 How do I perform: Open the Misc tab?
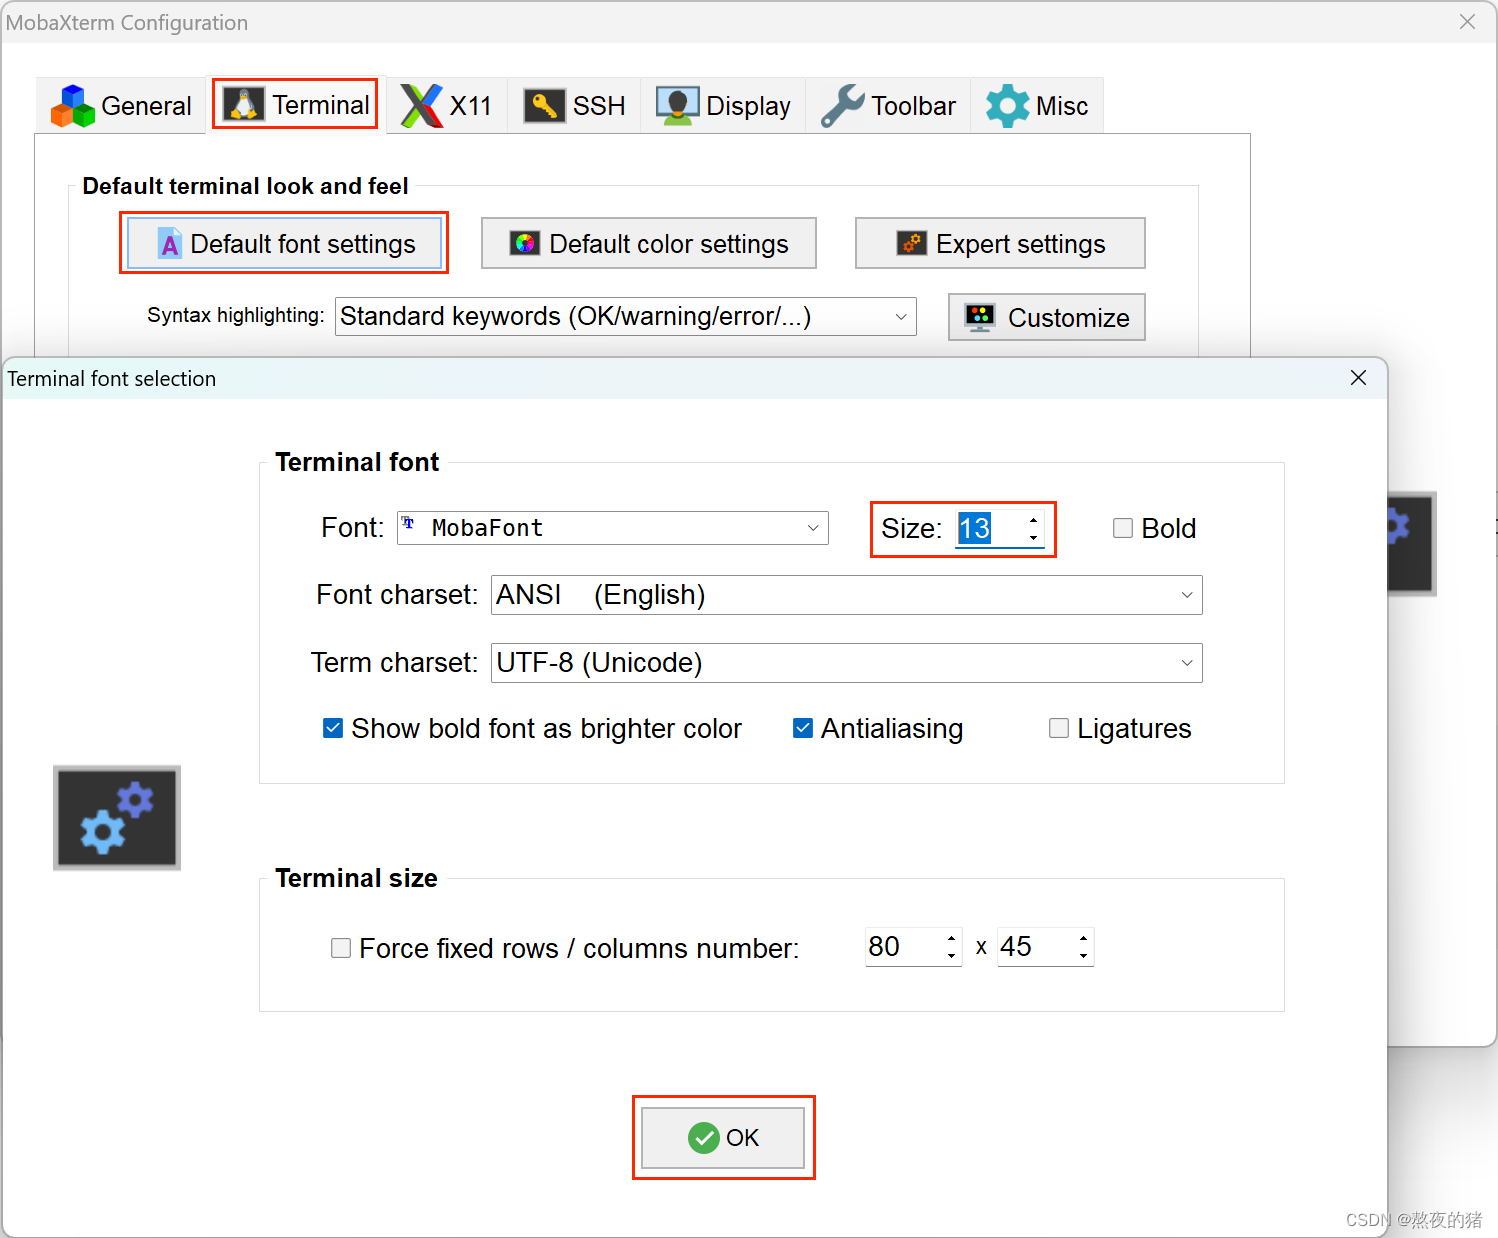click(x=1037, y=105)
